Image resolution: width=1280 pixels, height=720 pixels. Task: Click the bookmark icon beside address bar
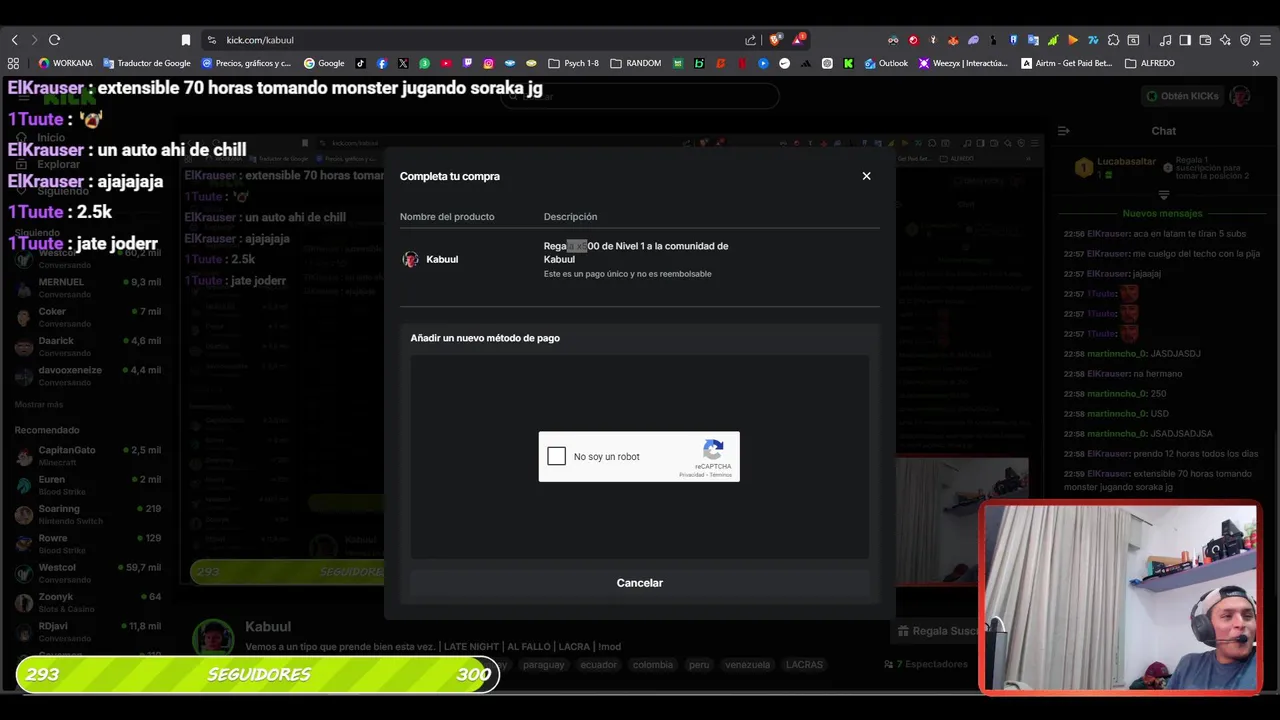[x=185, y=40]
